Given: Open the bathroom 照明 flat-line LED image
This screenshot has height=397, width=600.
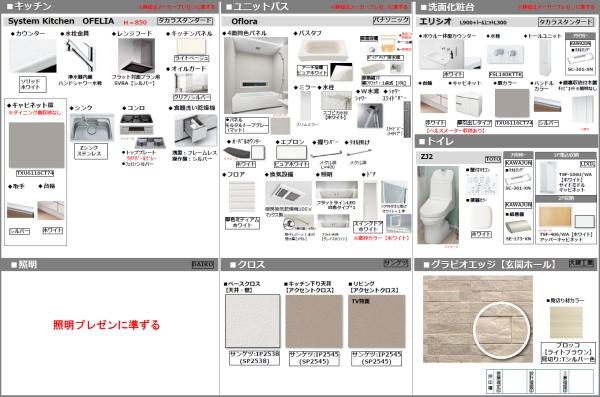Looking at the screenshot, I should point(337,191).
